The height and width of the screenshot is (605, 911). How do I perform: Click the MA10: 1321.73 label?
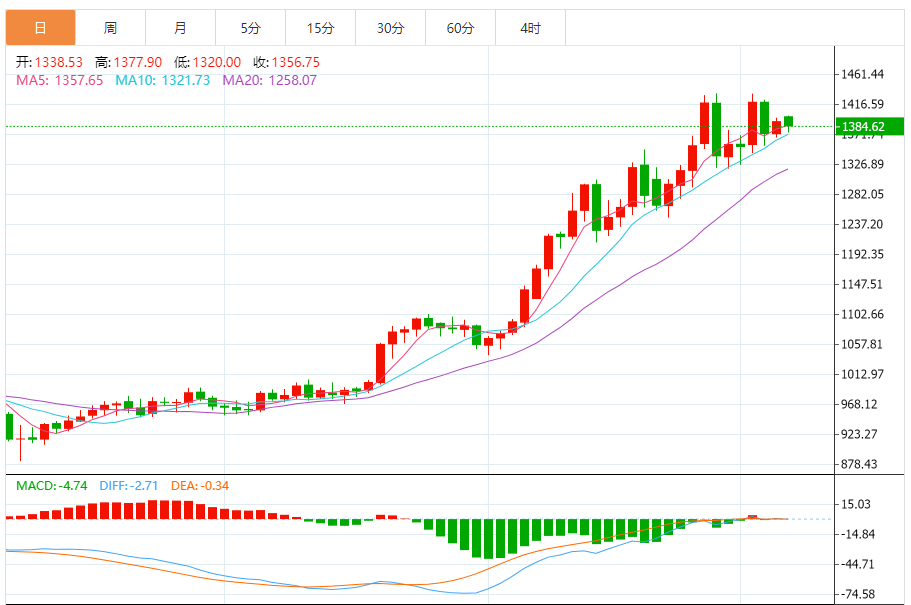pos(163,80)
